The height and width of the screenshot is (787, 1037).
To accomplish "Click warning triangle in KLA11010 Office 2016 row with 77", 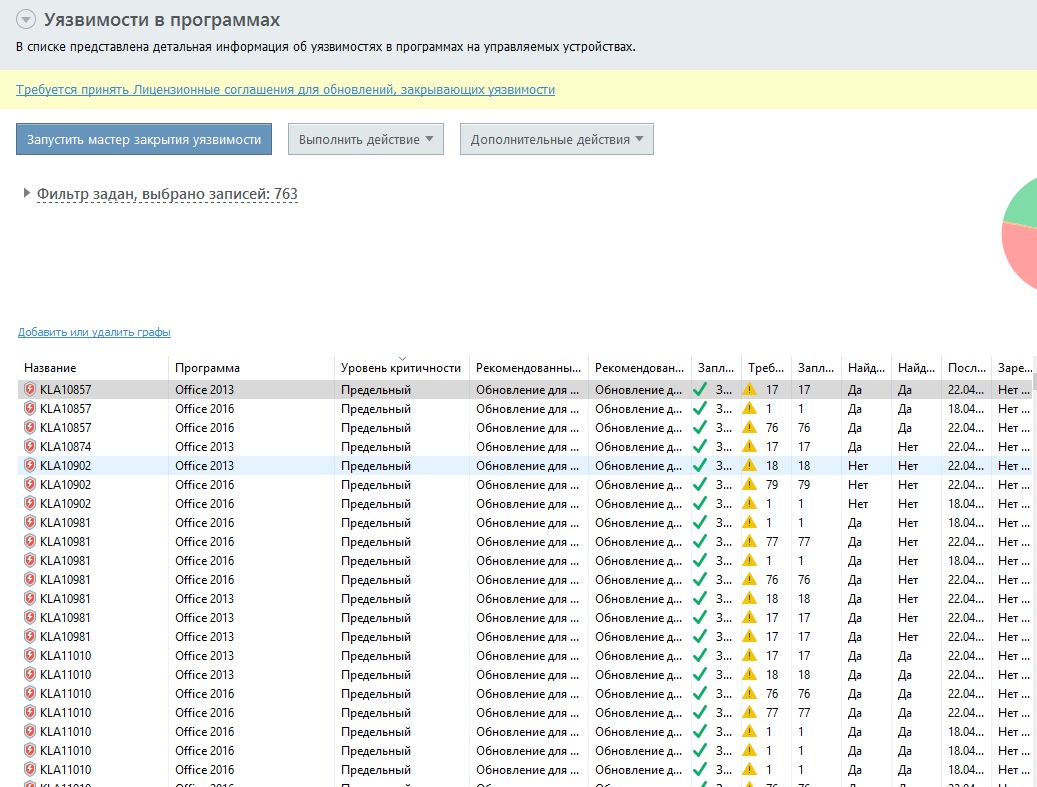I will click(x=749, y=713).
